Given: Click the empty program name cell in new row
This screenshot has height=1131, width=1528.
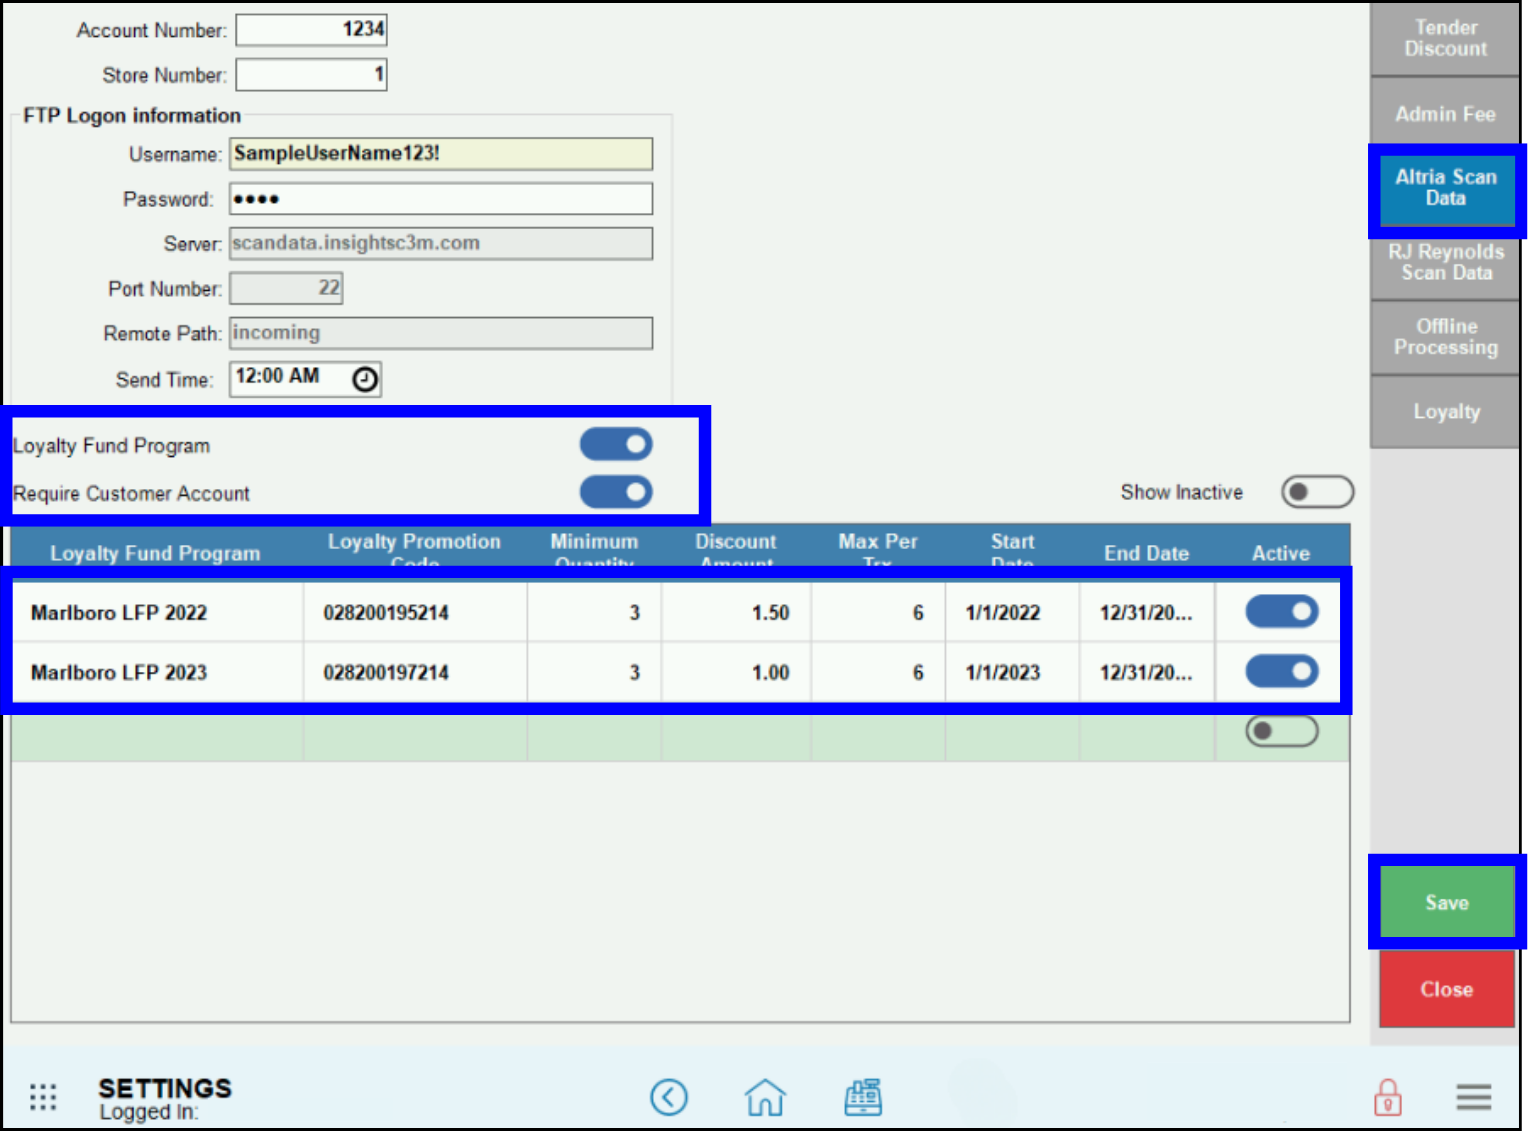Looking at the screenshot, I should click(158, 738).
